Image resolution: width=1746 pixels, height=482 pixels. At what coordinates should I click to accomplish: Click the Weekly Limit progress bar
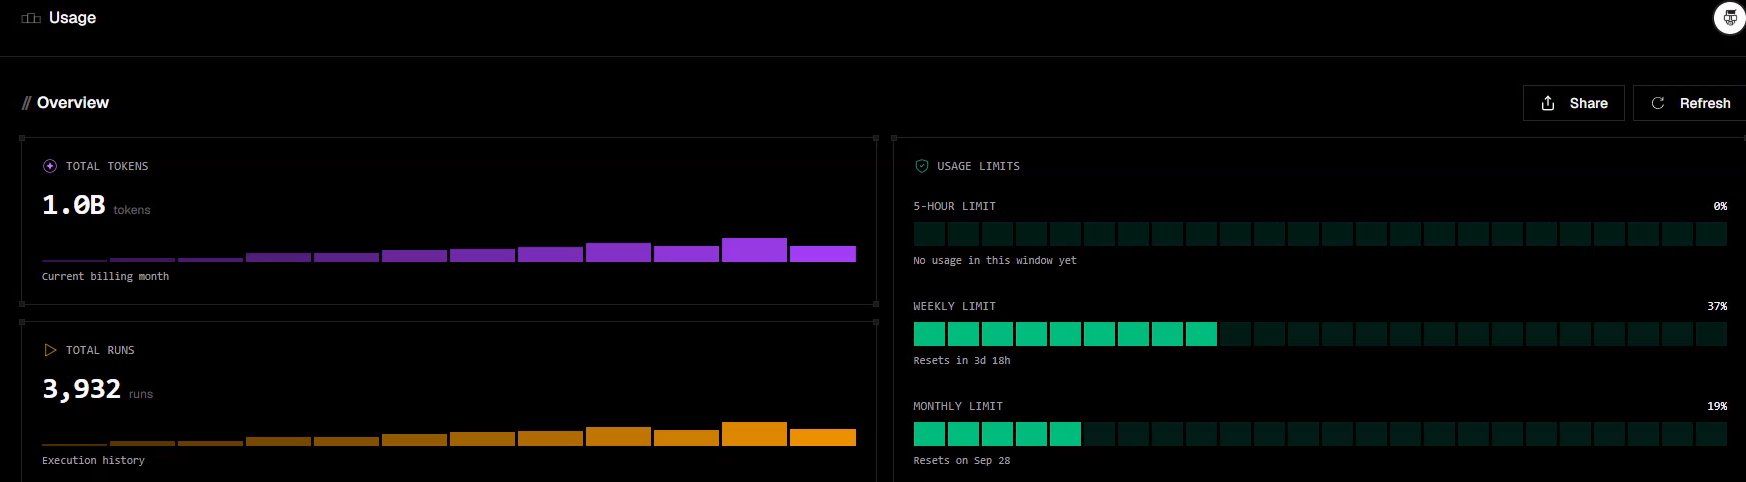1320,334
